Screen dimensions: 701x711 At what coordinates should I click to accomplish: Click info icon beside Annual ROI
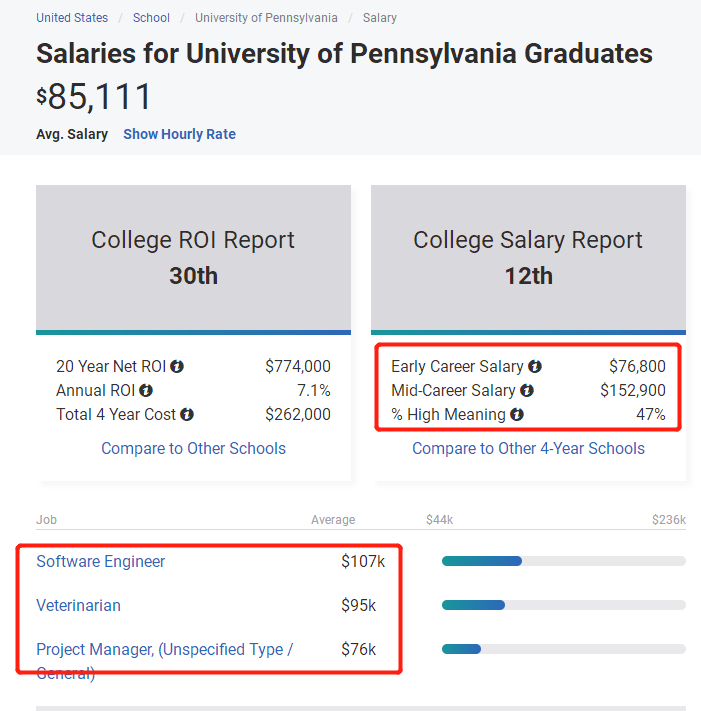146,391
